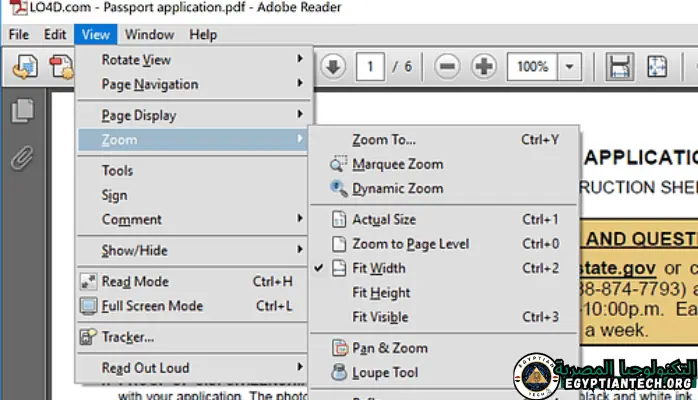Click the fit-width scrolling toolbar icon
This screenshot has height=400, width=698.
point(620,67)
